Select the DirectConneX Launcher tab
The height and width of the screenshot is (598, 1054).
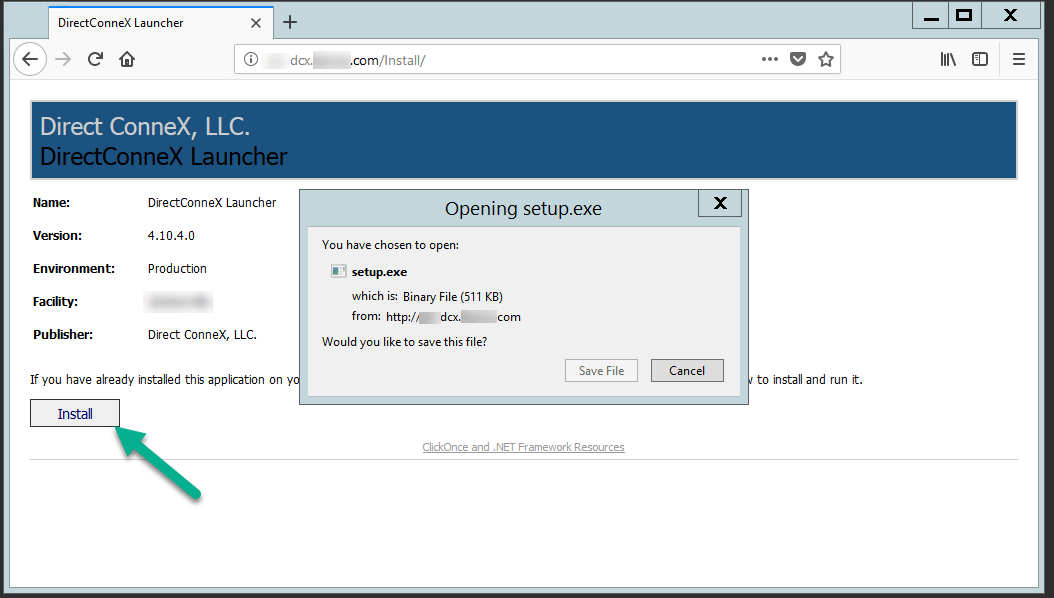[161, 22]
